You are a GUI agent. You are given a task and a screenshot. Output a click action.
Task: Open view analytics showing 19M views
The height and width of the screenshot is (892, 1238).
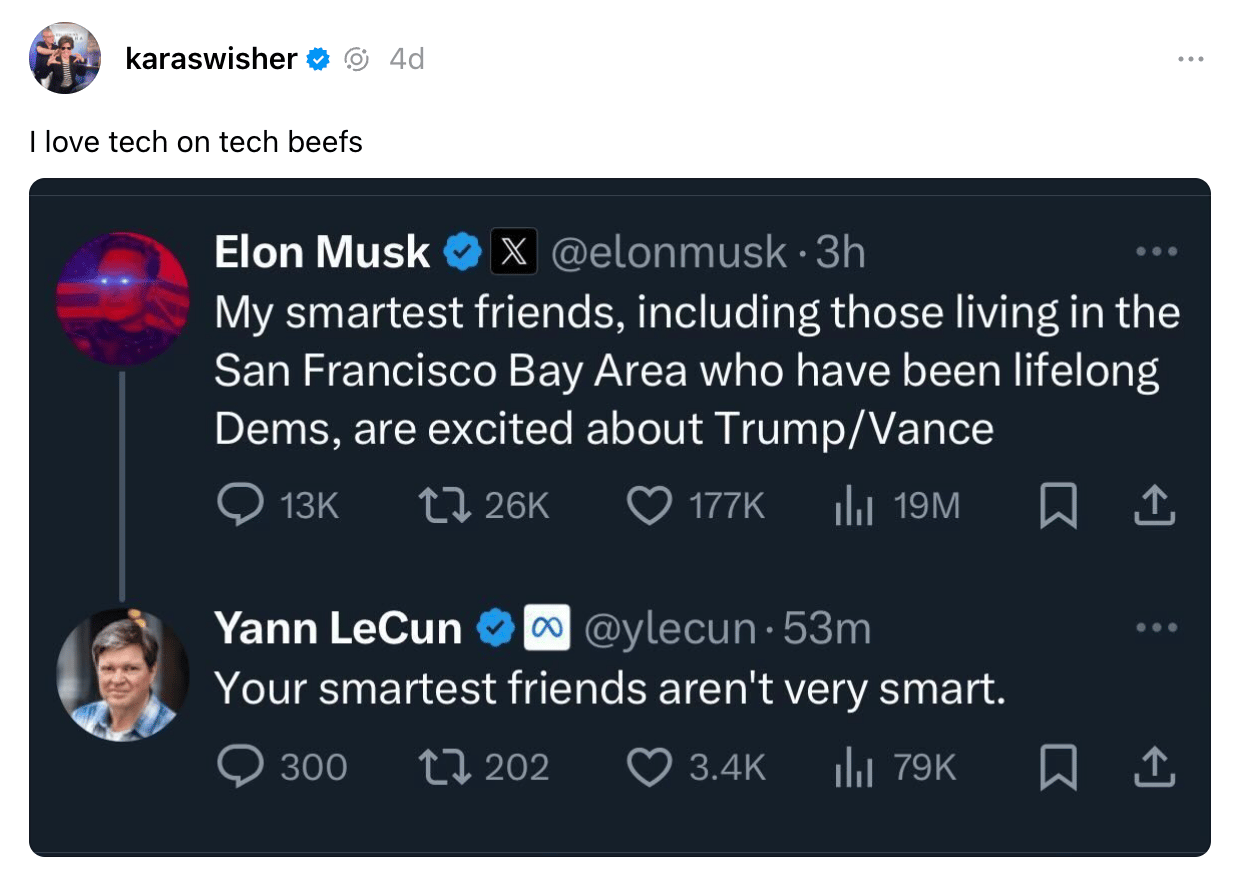click(x=854, y=507)
